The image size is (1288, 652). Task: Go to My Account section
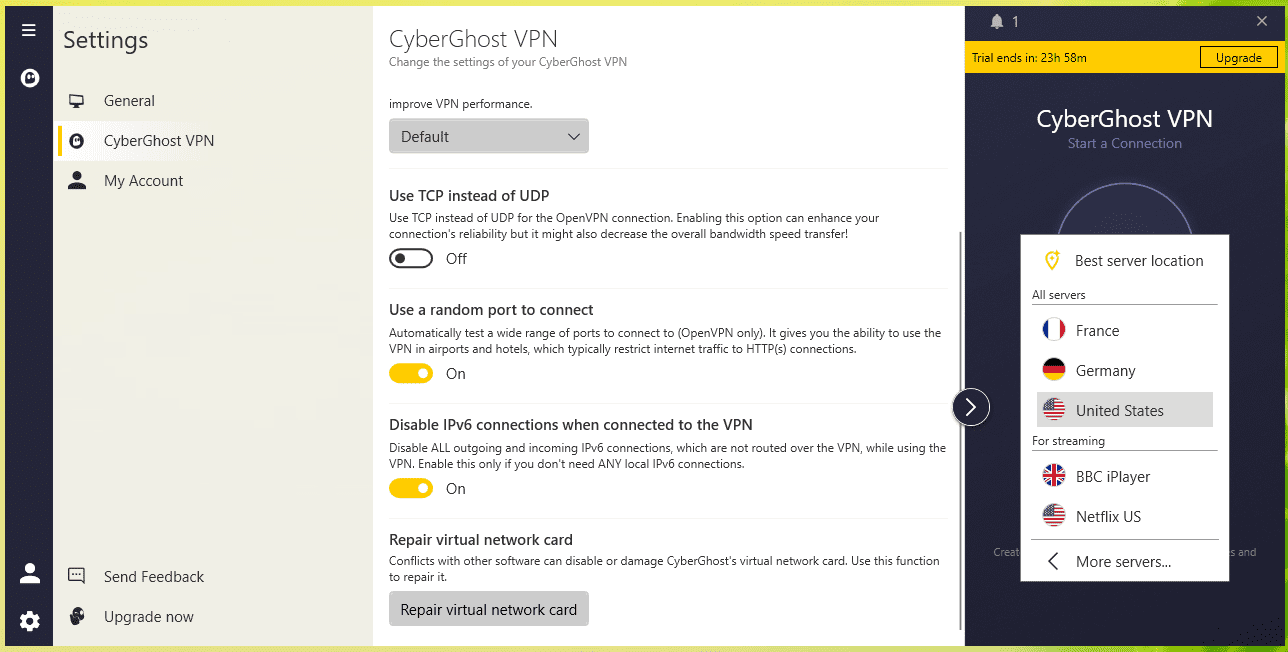(143, 181)
